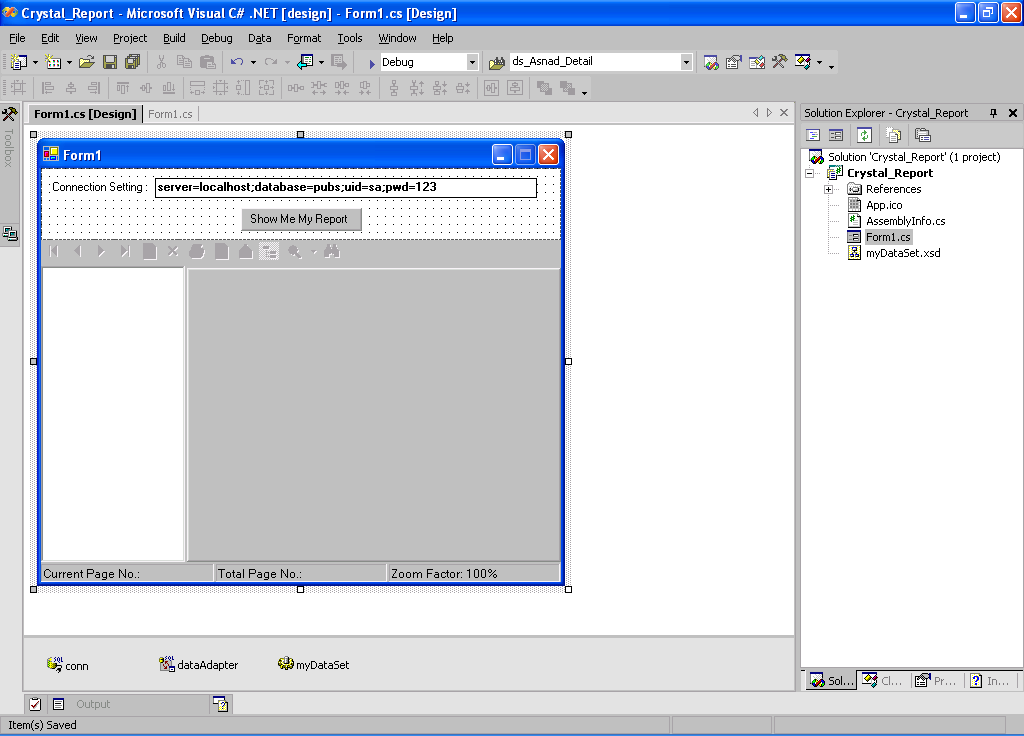Image resolution: width=1024 pixels, height=736 pixels.
Task: Select the Connection Setting label on form
Action: [x=99, y=187]
